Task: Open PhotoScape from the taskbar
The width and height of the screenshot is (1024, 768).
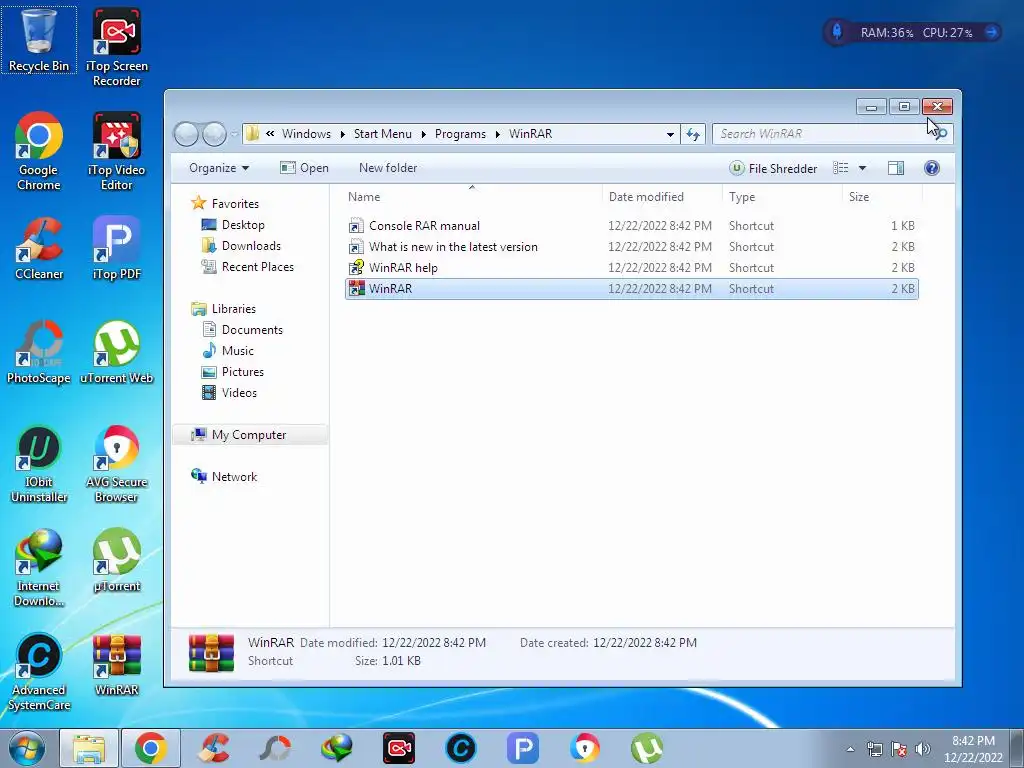Action: (x=275, y=748)
